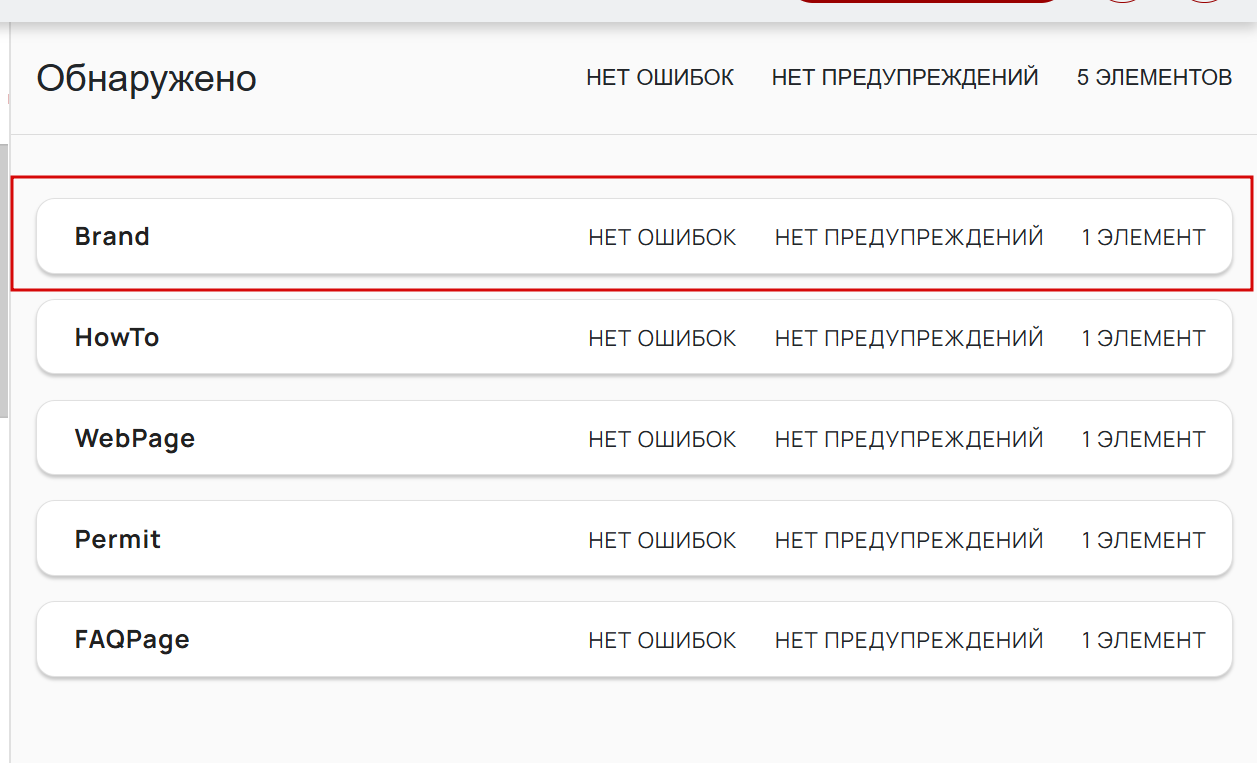The width and height of the screenshot is (1257, 763).
Task: Click НЕТ ОШИБОК in the Brand row
Action: tap(662, 238)
